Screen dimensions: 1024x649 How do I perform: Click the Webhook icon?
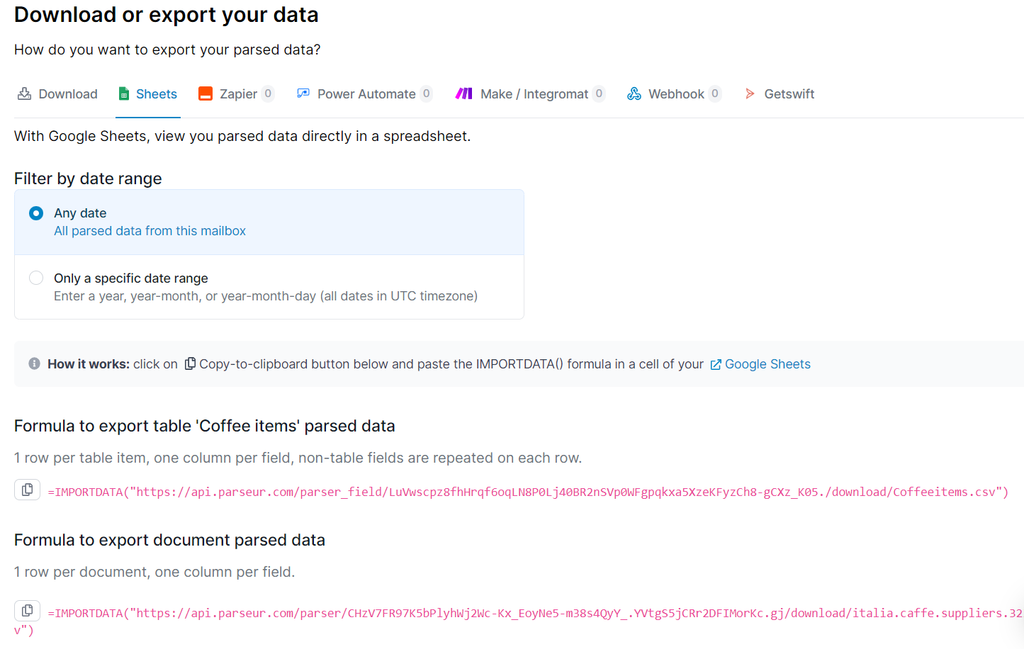[x=633, y=93]
